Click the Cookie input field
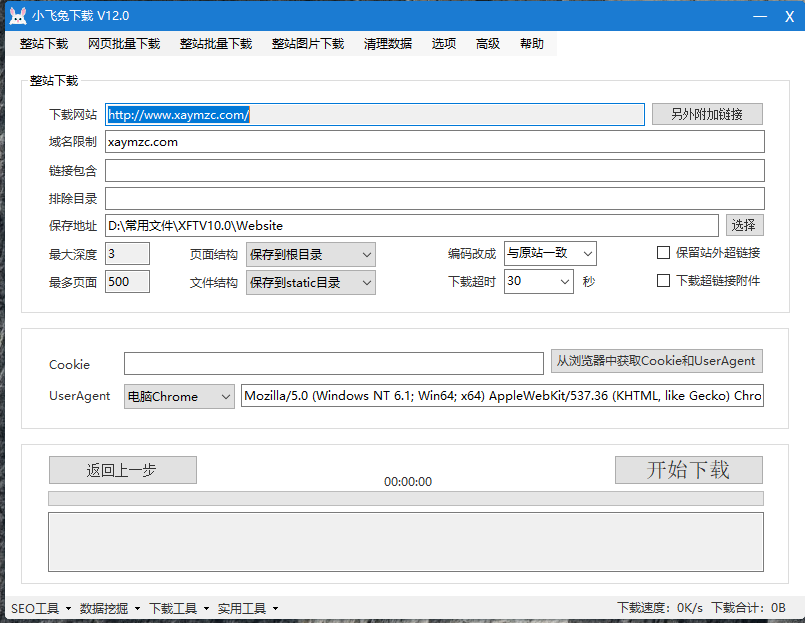This screenshot has width=805, height=623. (334, 364)
